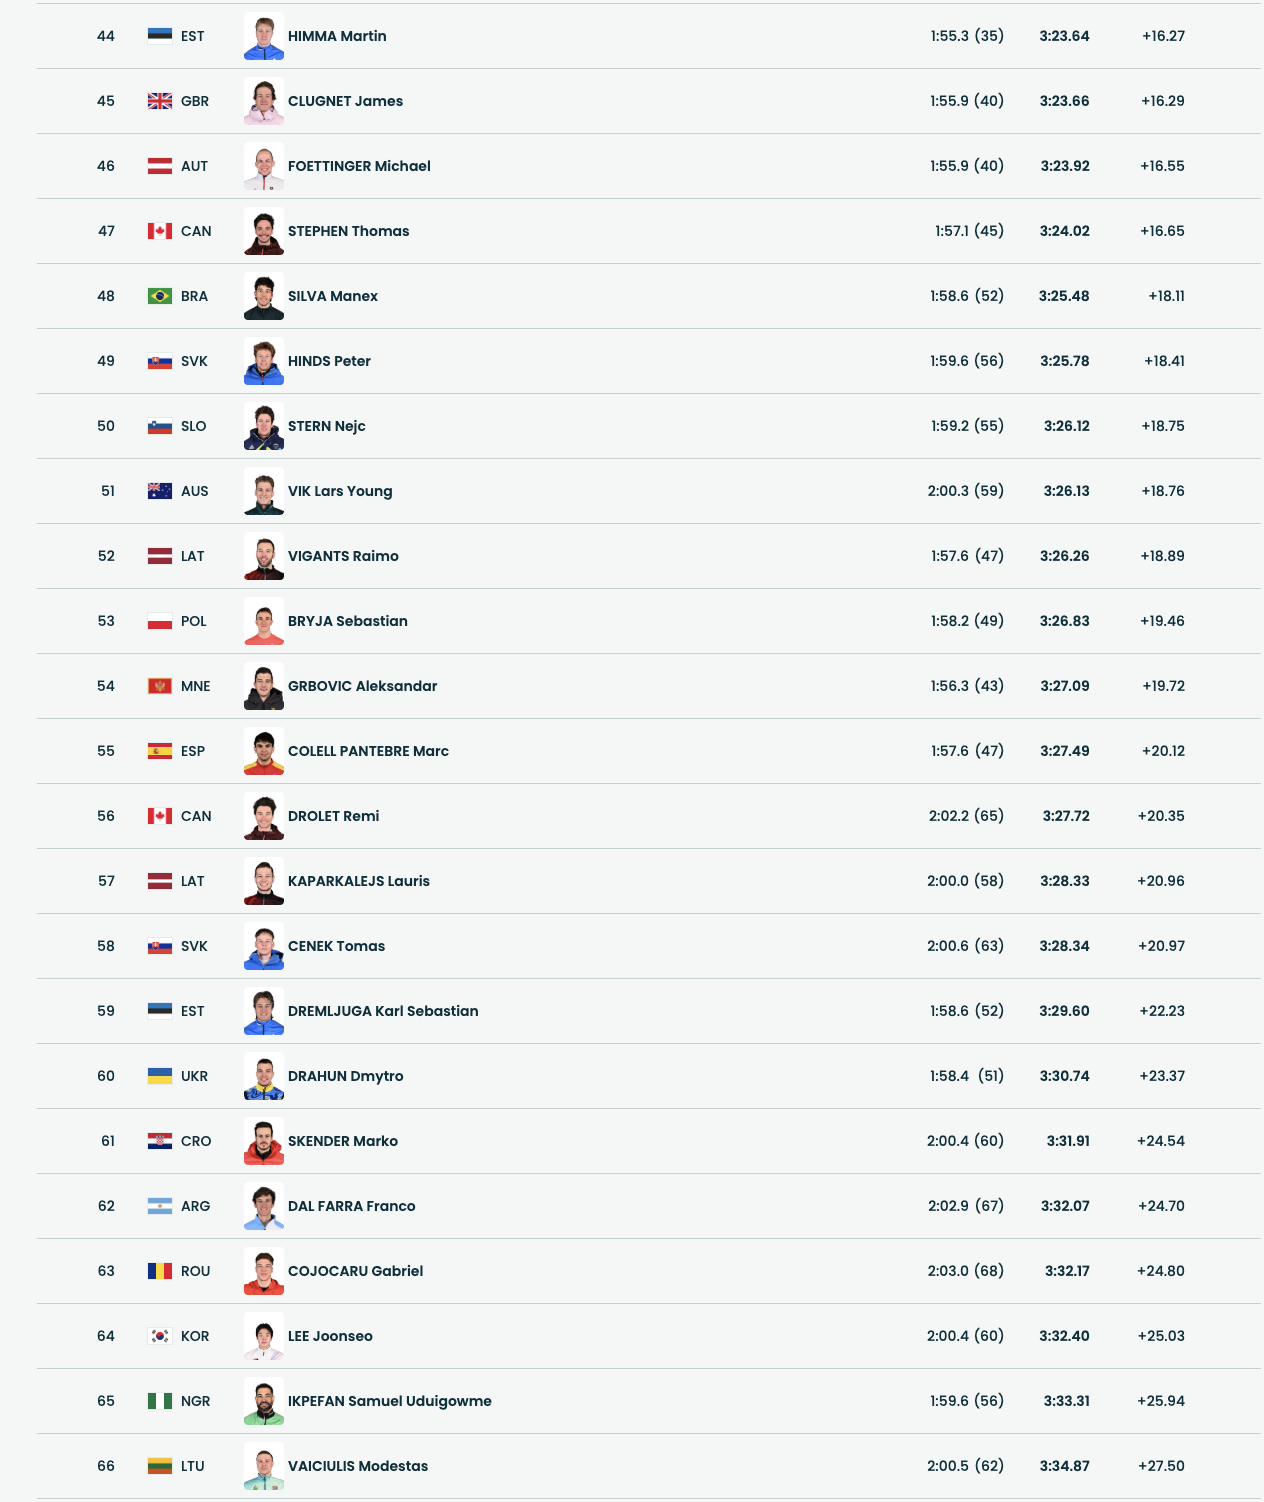Click the Australia flag icon

coord(160,491)
